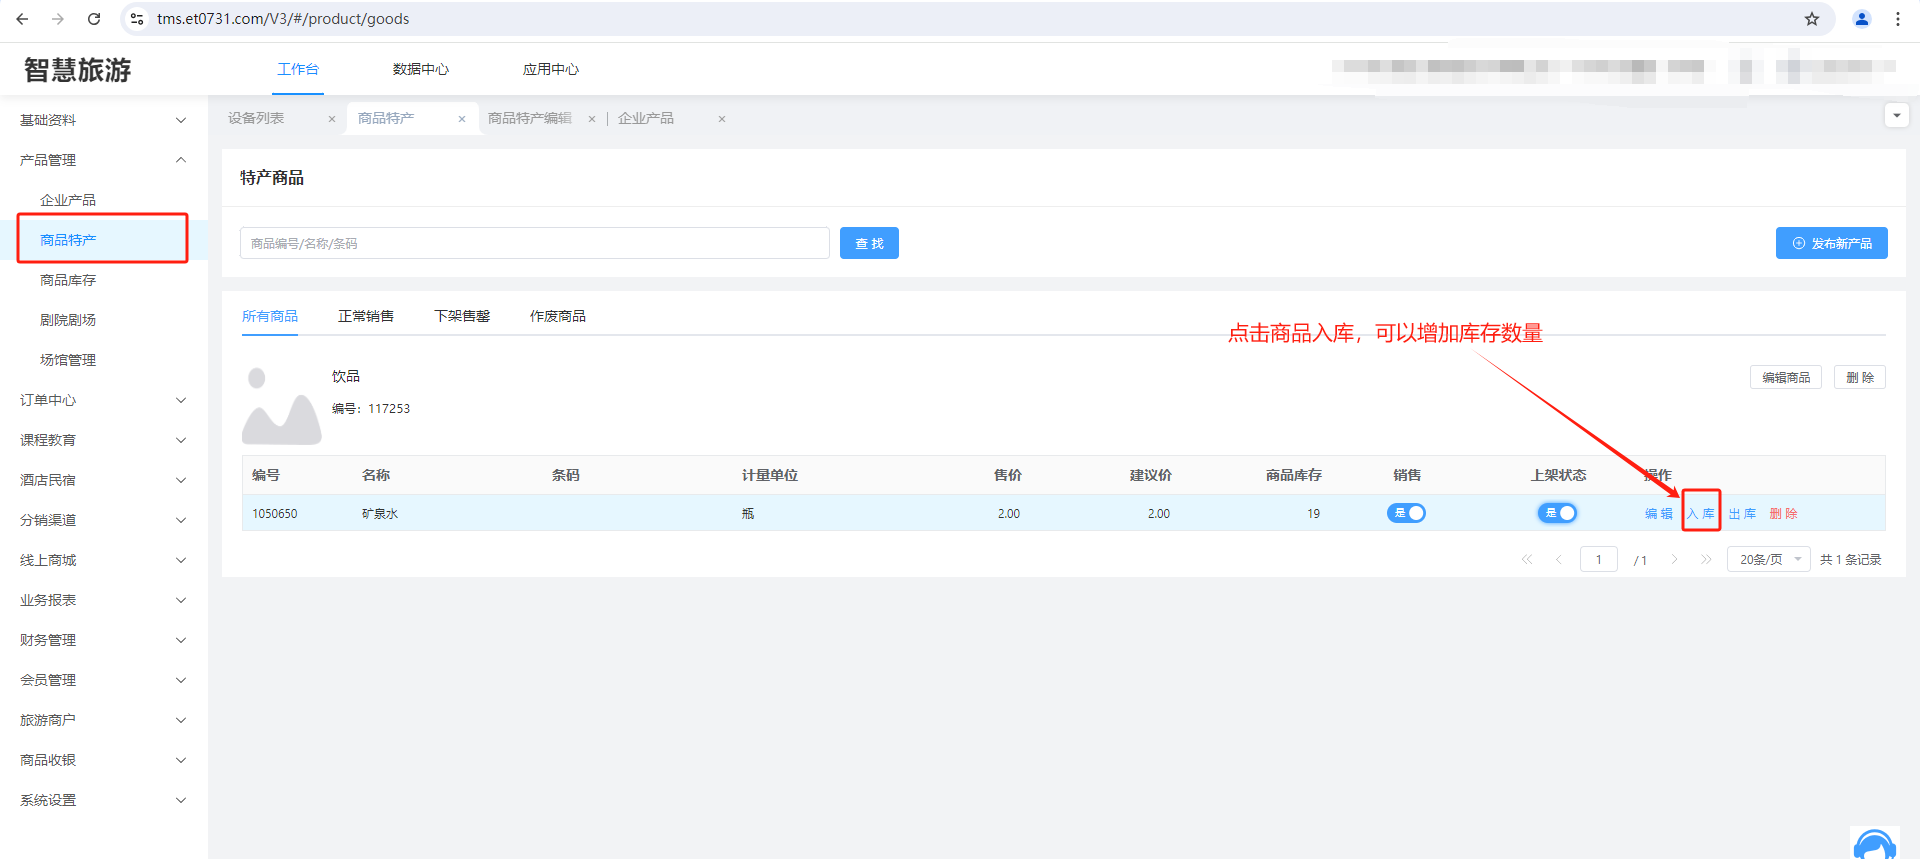Open the browser profile icon

click(x=1861, y=19)
